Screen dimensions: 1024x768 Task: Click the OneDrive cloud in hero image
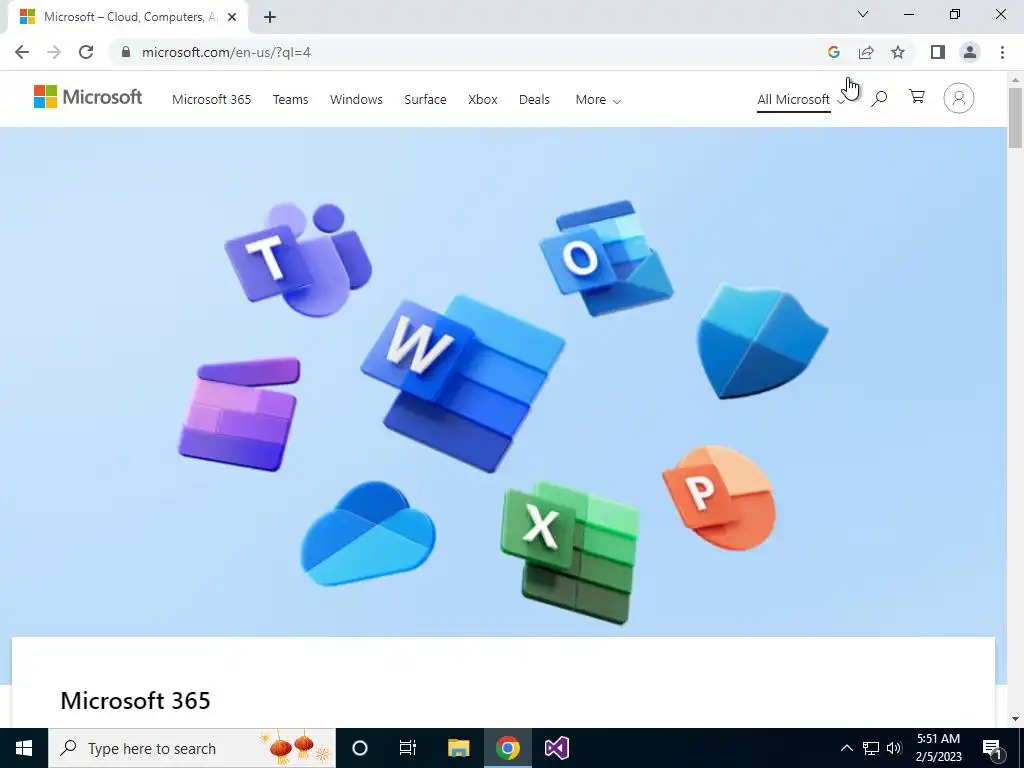(368, 534)
